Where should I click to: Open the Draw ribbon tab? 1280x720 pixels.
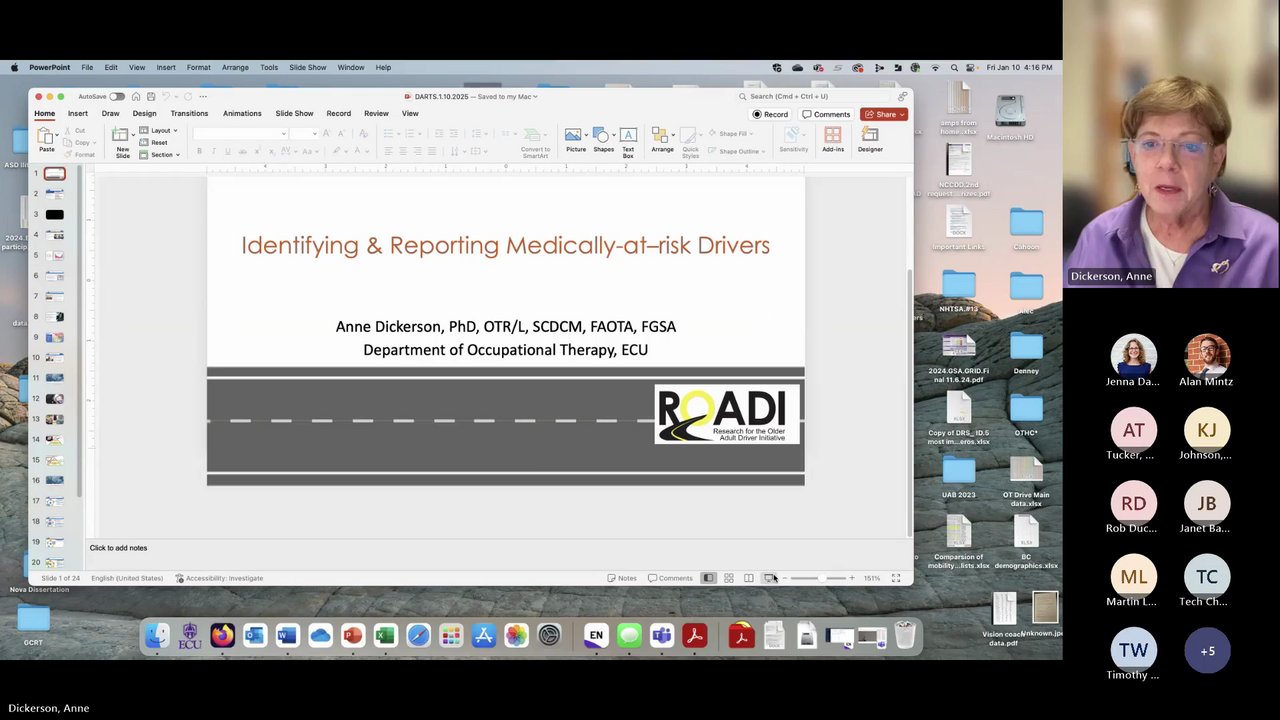(110, 113)
